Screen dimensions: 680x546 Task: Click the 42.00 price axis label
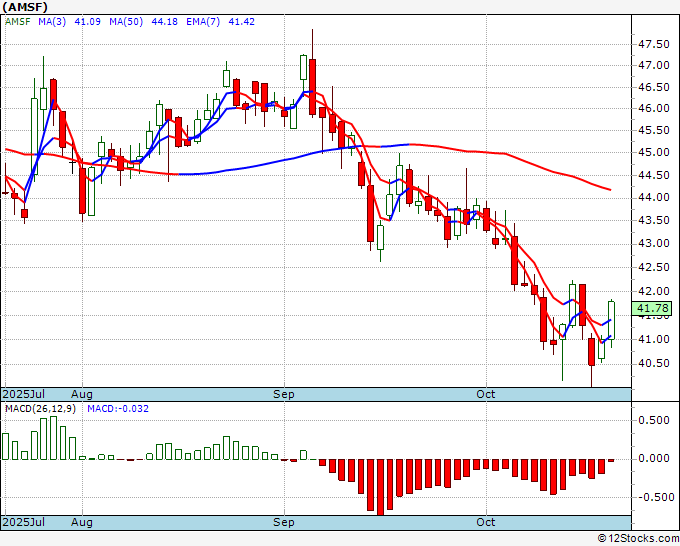pos(654,291)
